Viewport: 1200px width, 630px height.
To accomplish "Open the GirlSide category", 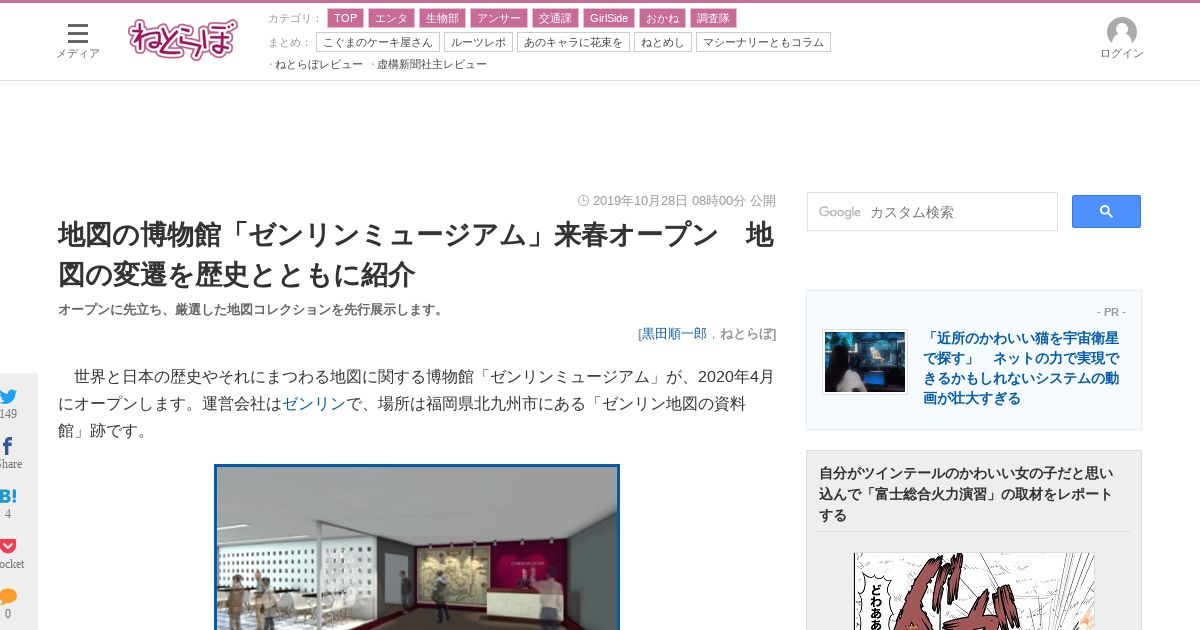I will tap(608, 18).
